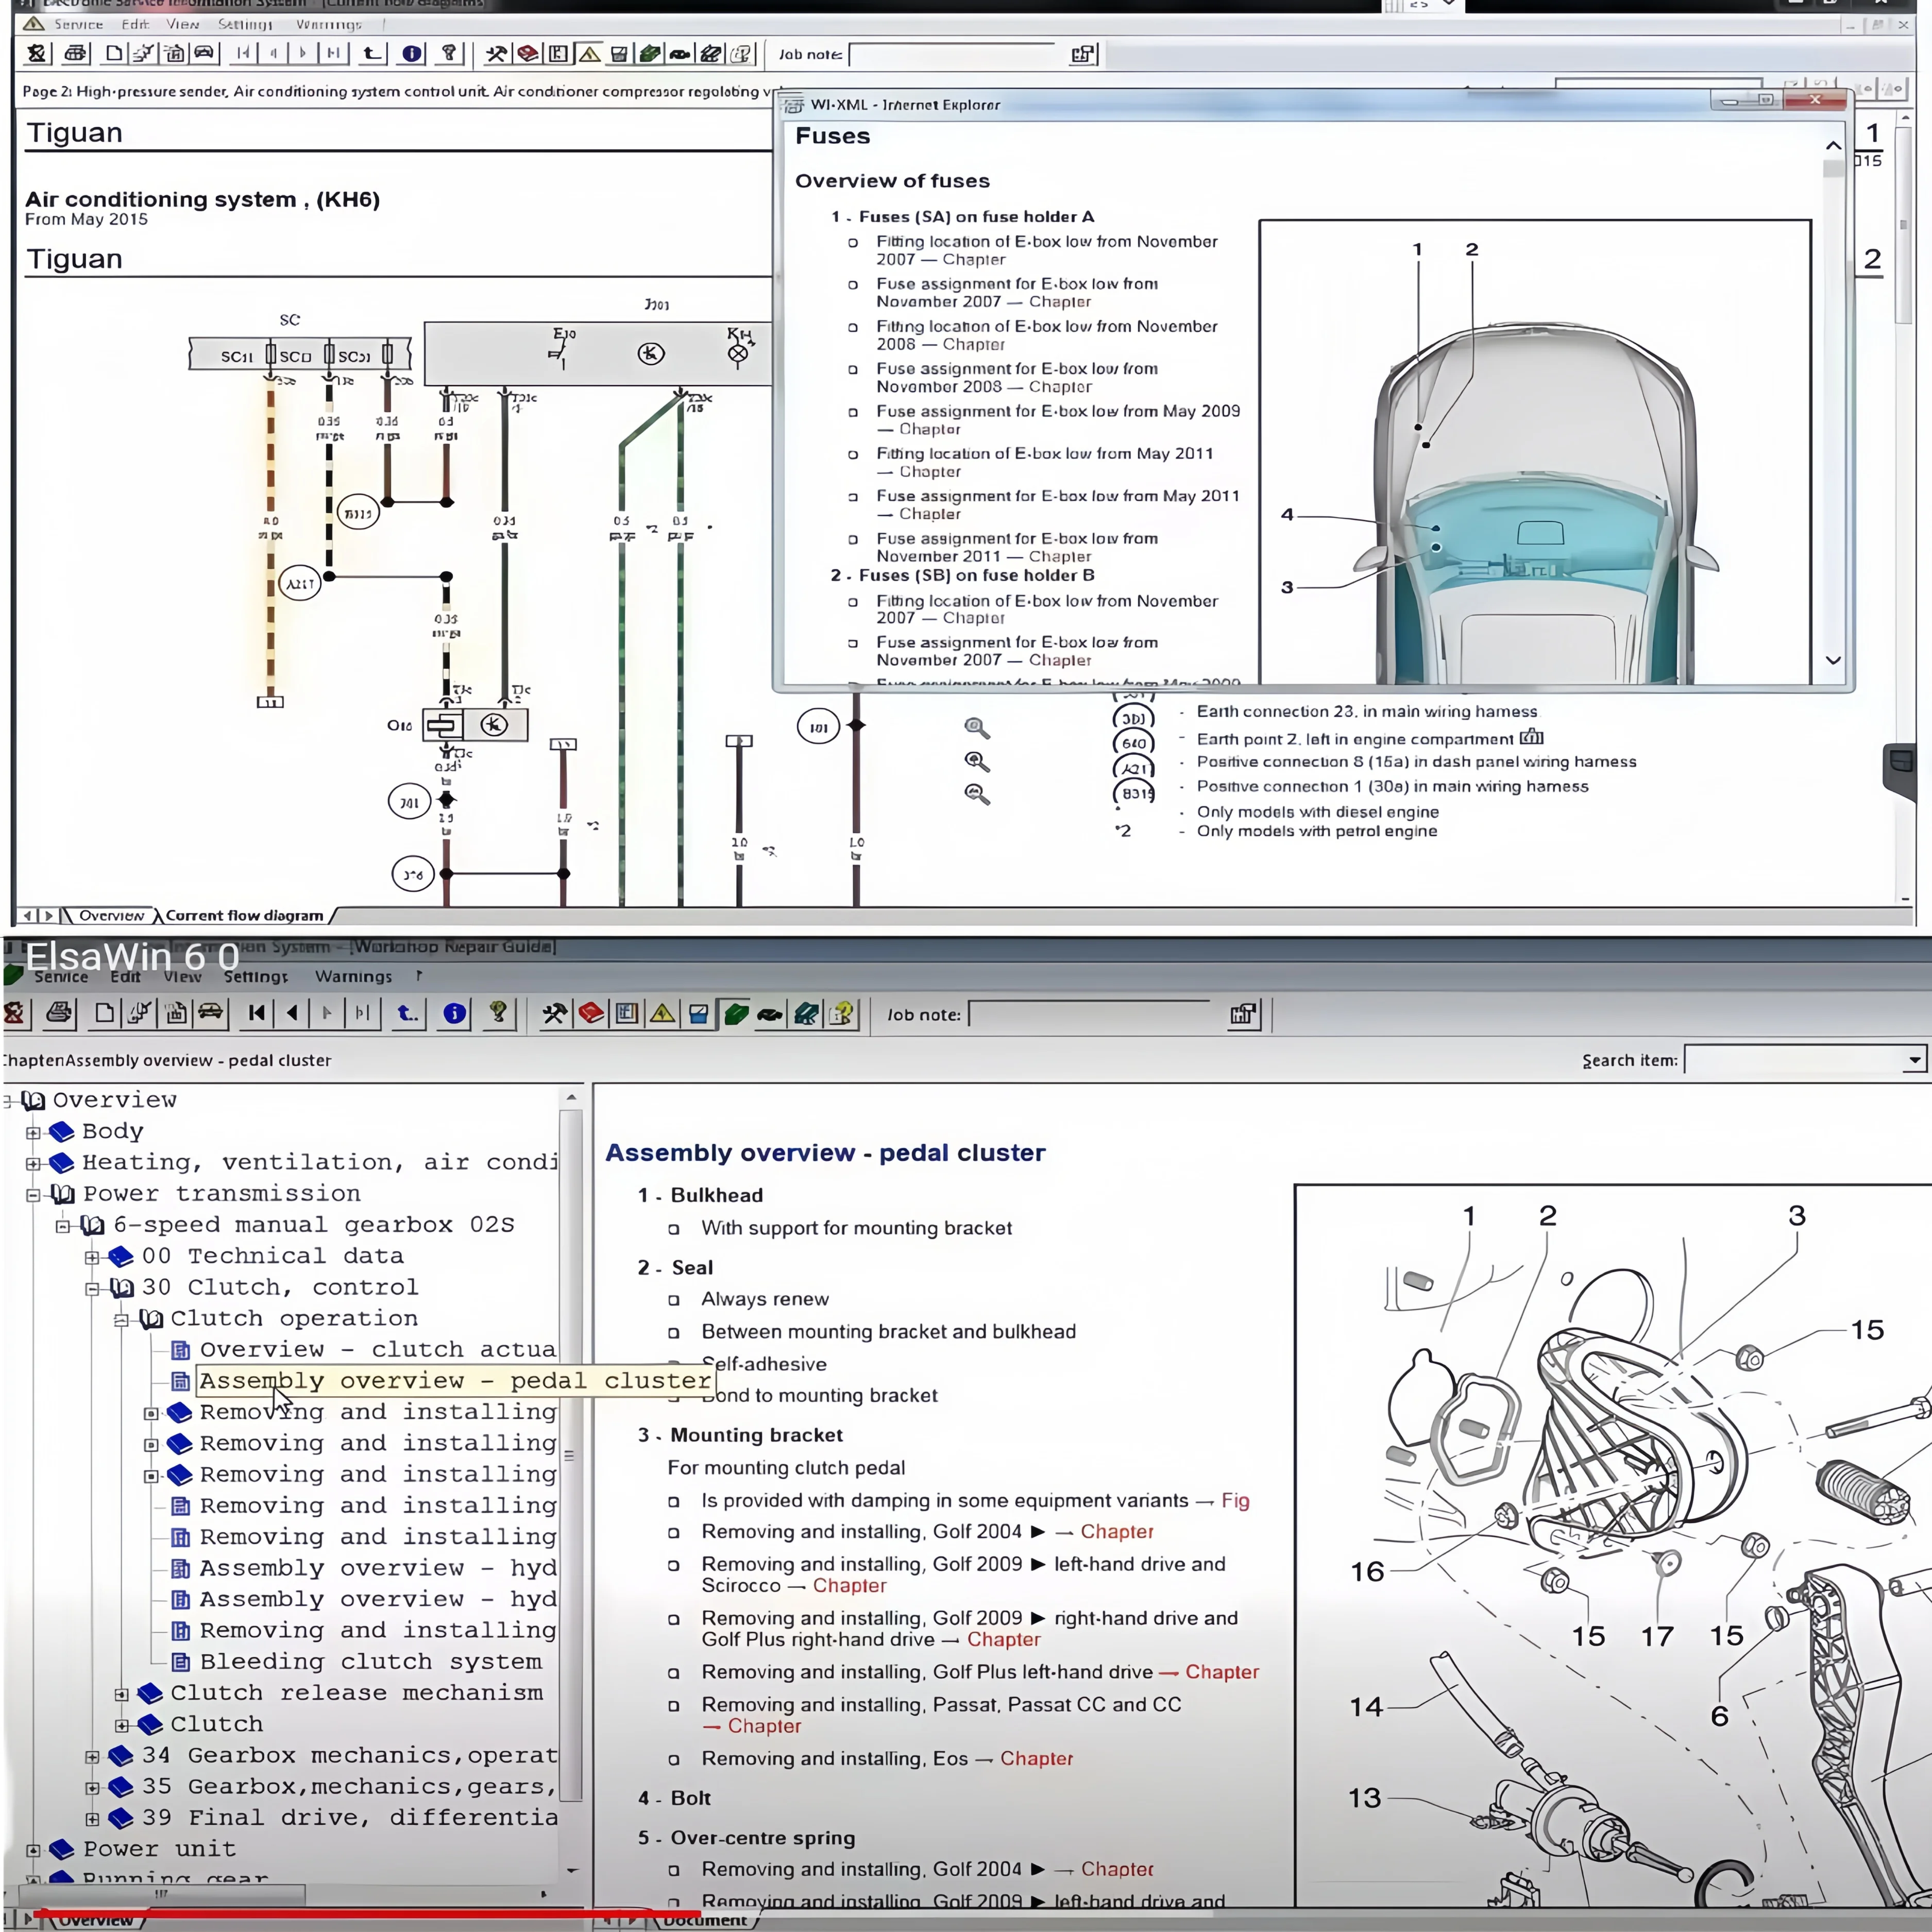
Task: Click the blue info icon in Current flow diagrams toolbar
Action: tap(412, 53)
